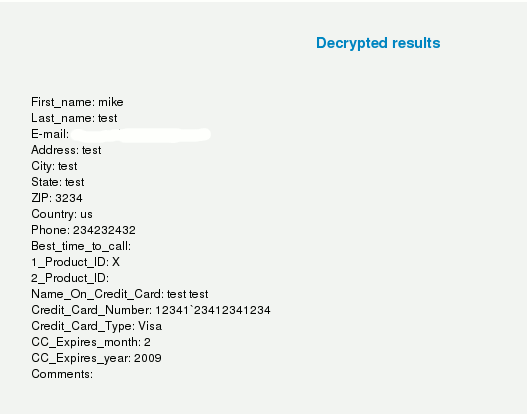The height and width of the screenshot is (414, 527).
Task: Click the Comments label
Action: [62, 374]
